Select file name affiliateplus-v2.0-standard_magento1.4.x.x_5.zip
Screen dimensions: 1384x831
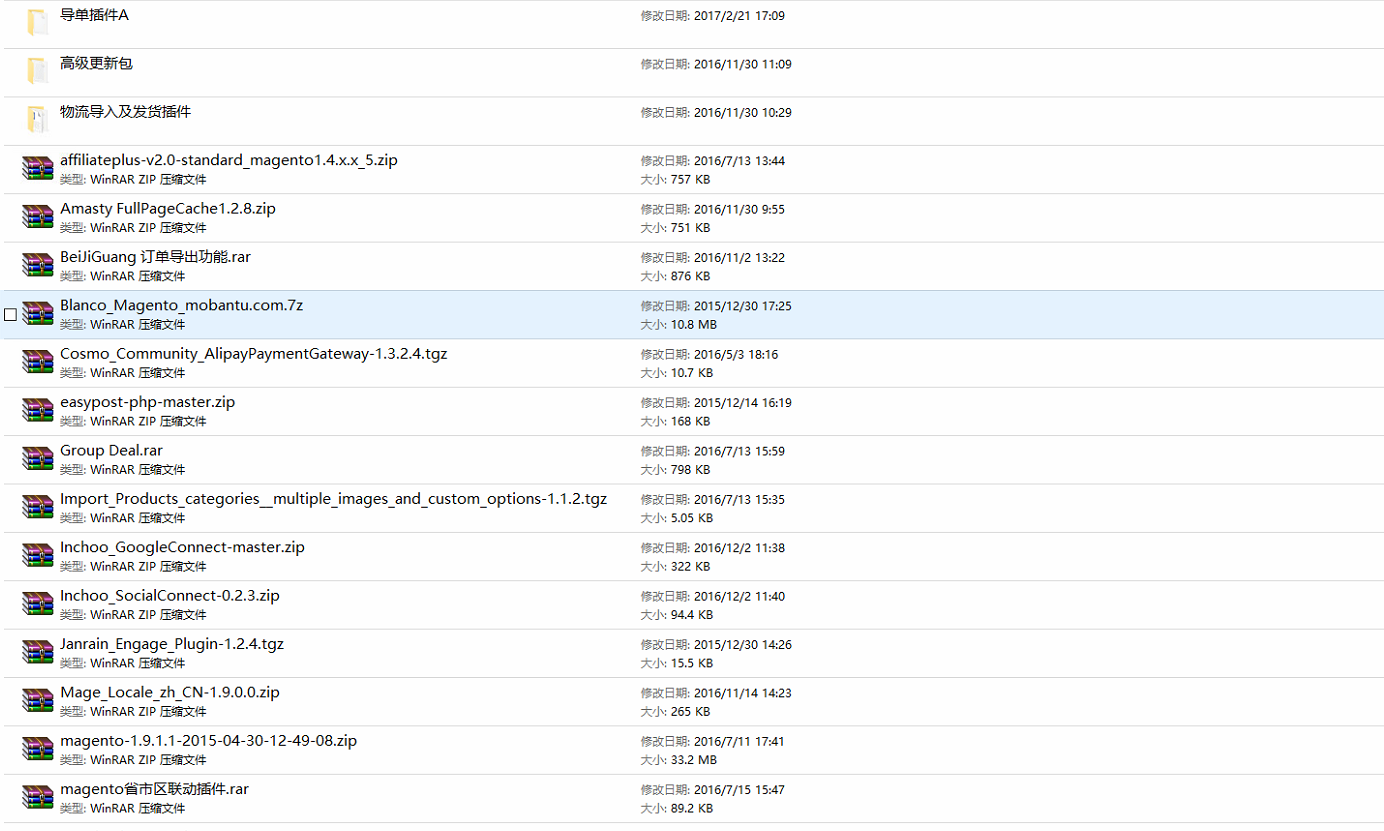click(229, 160)
